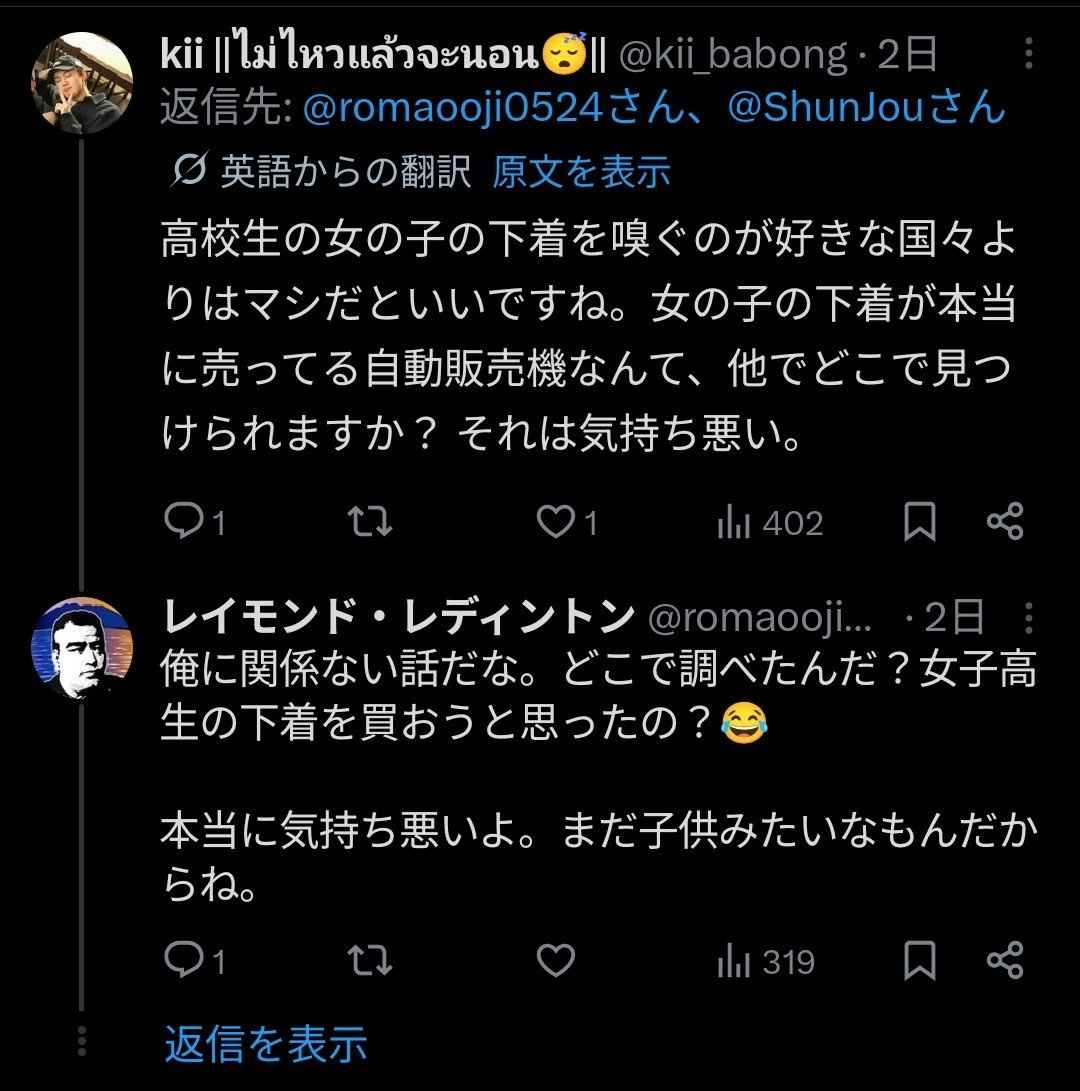Screen dimensions: 1080x1091
Task: Open レイモンド・レディントン's profile avatar
Action: 80,651
